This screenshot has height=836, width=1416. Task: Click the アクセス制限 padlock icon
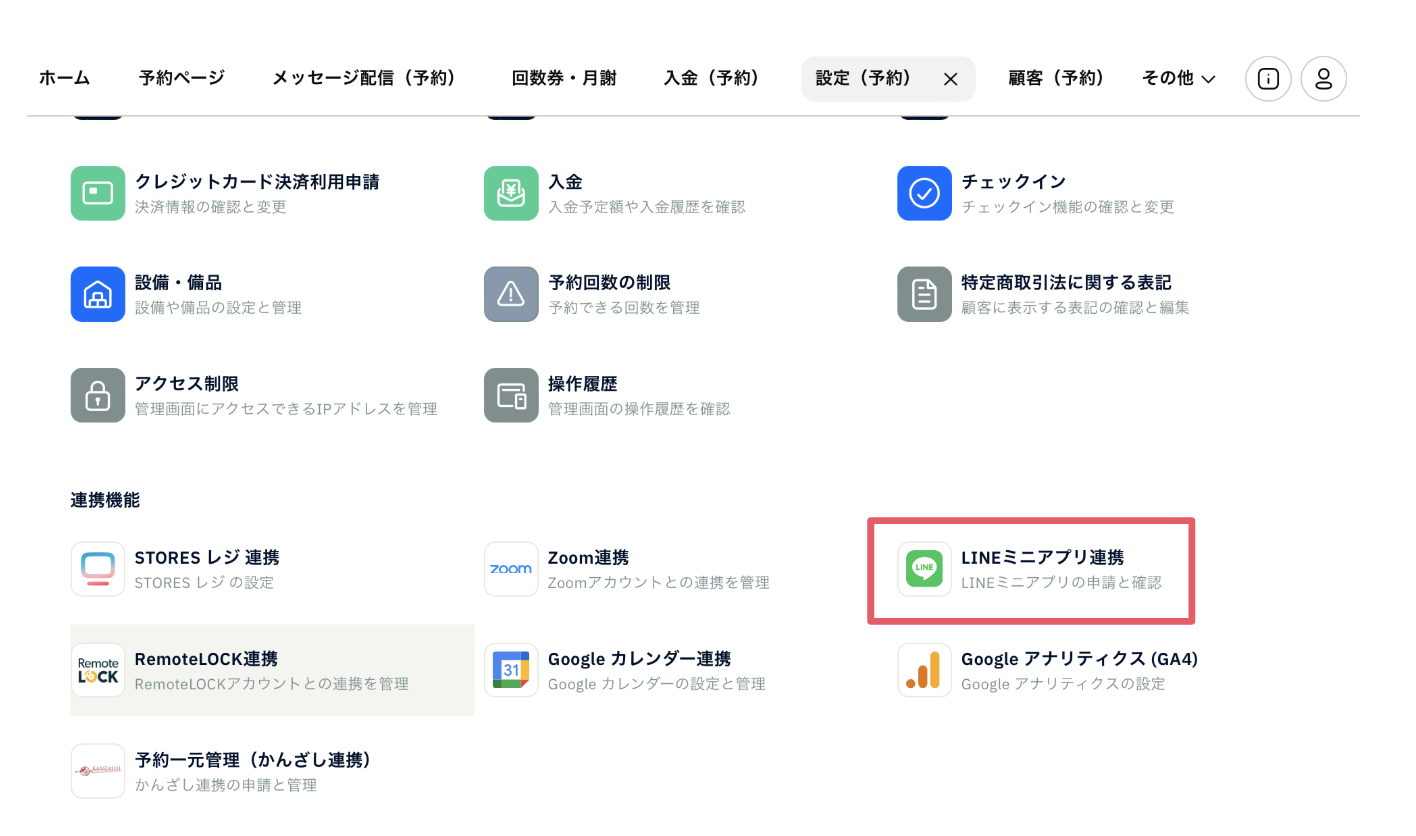pyautogui.click(x=98, y=395)
